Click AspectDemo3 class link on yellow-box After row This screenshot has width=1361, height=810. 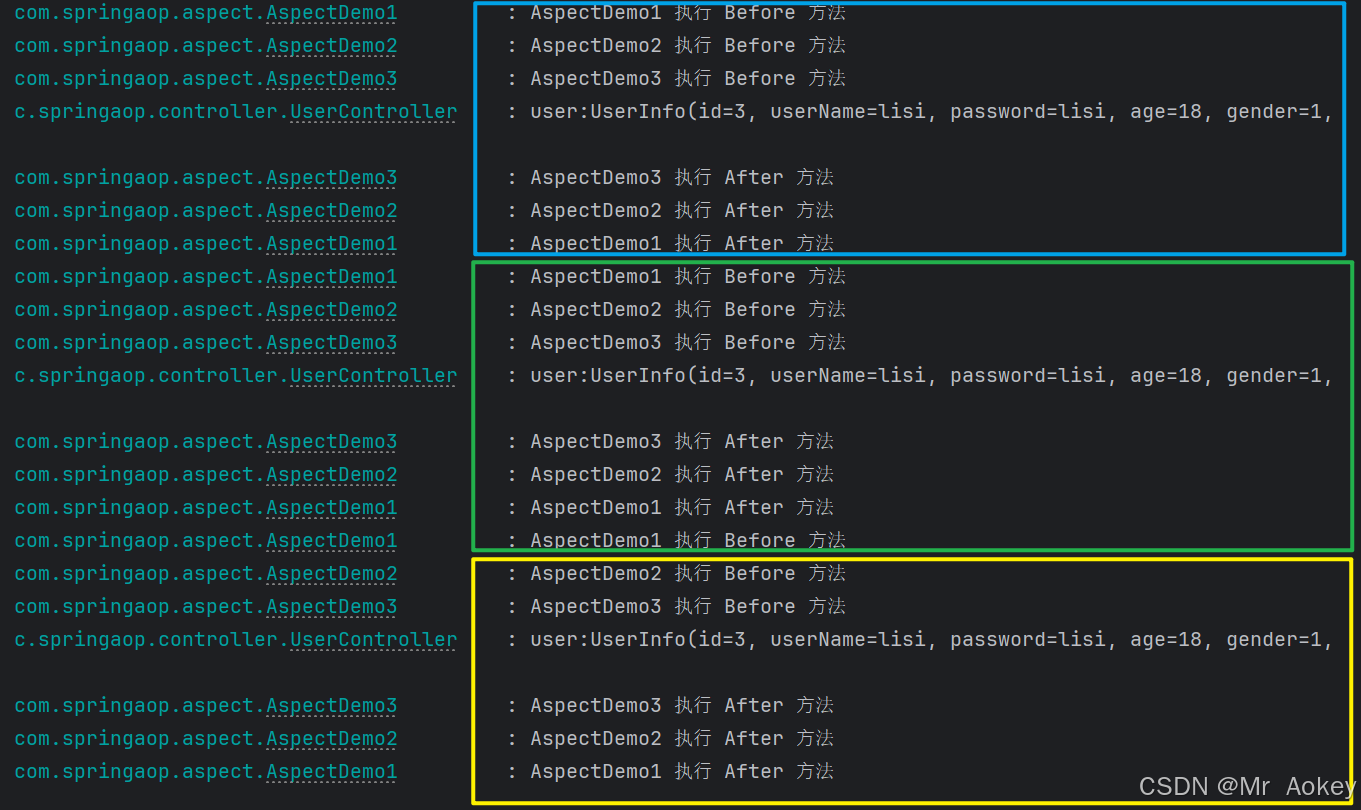click(331, 706)
